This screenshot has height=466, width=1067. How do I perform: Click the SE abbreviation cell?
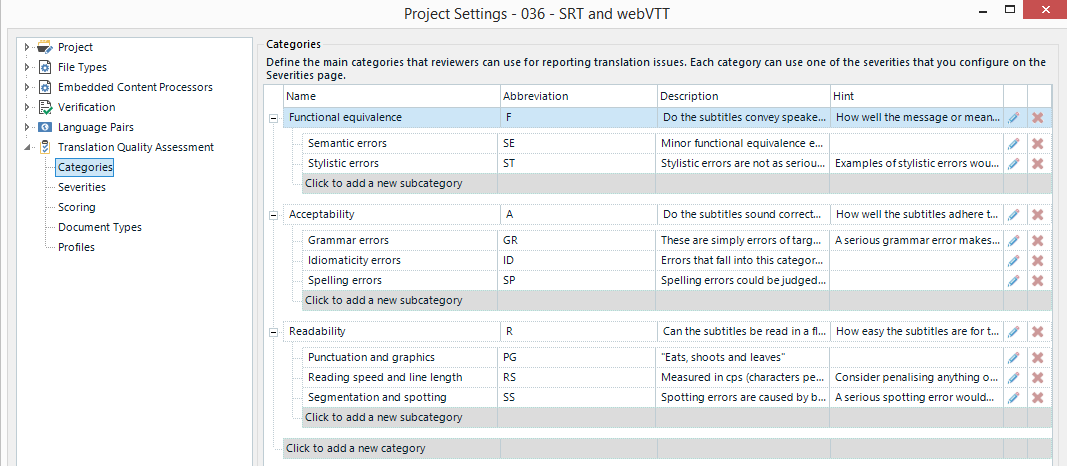pos(576,144)
